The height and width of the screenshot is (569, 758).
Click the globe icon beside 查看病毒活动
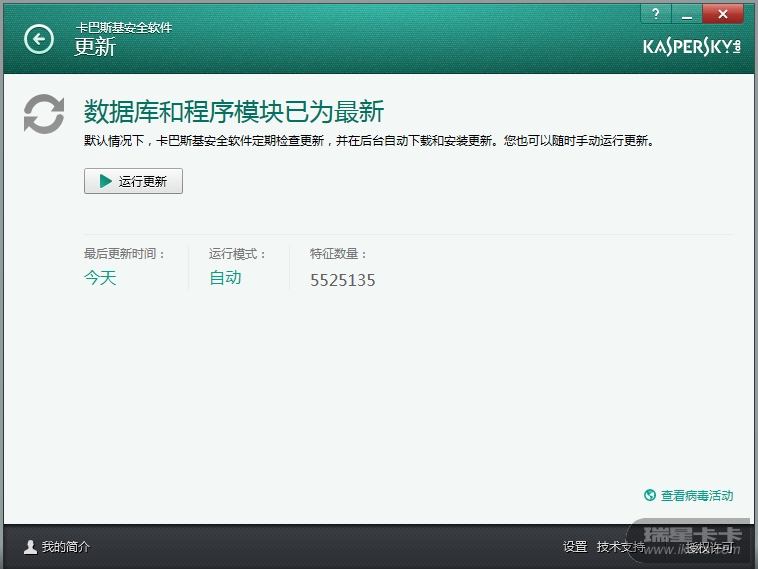(650, 495)
